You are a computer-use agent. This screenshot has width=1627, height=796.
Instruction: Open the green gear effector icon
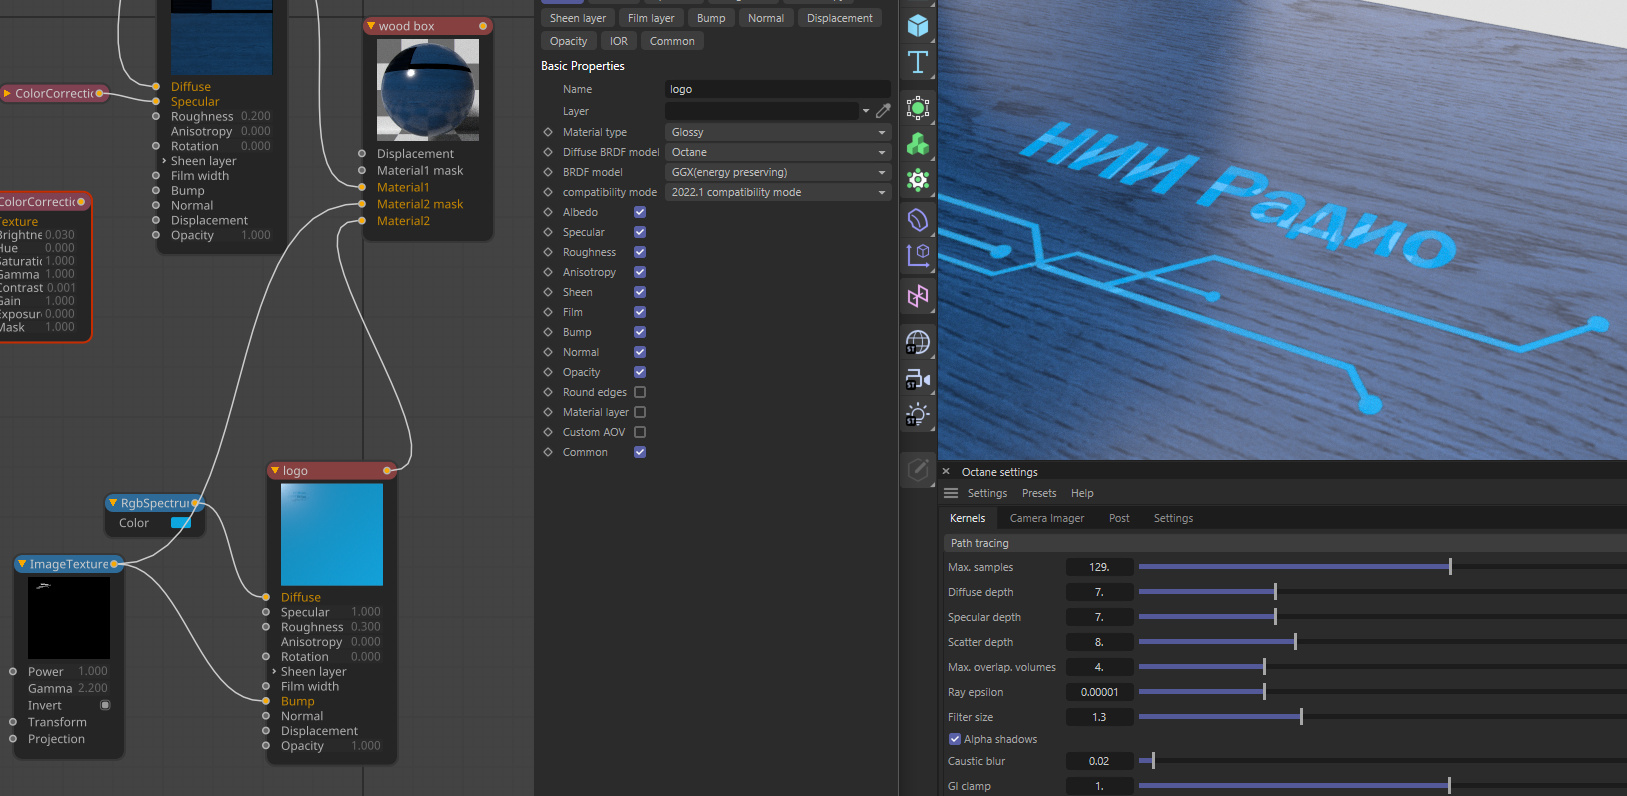pyautogui.click(x=917, y=180)
